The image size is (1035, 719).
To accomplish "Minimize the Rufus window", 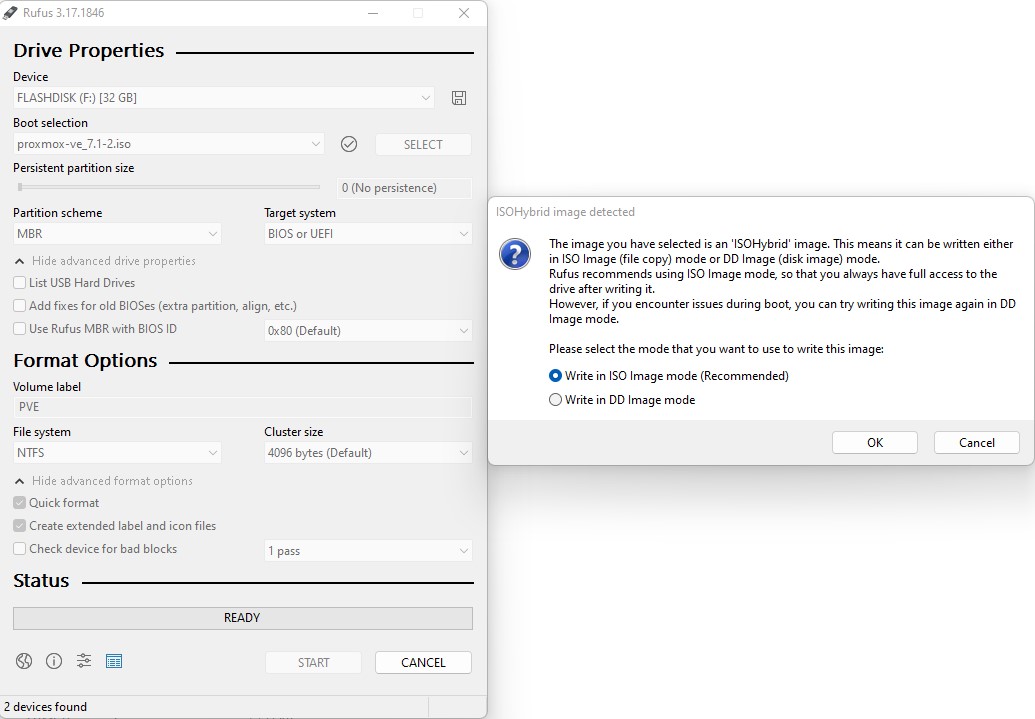I will (373, 13).
